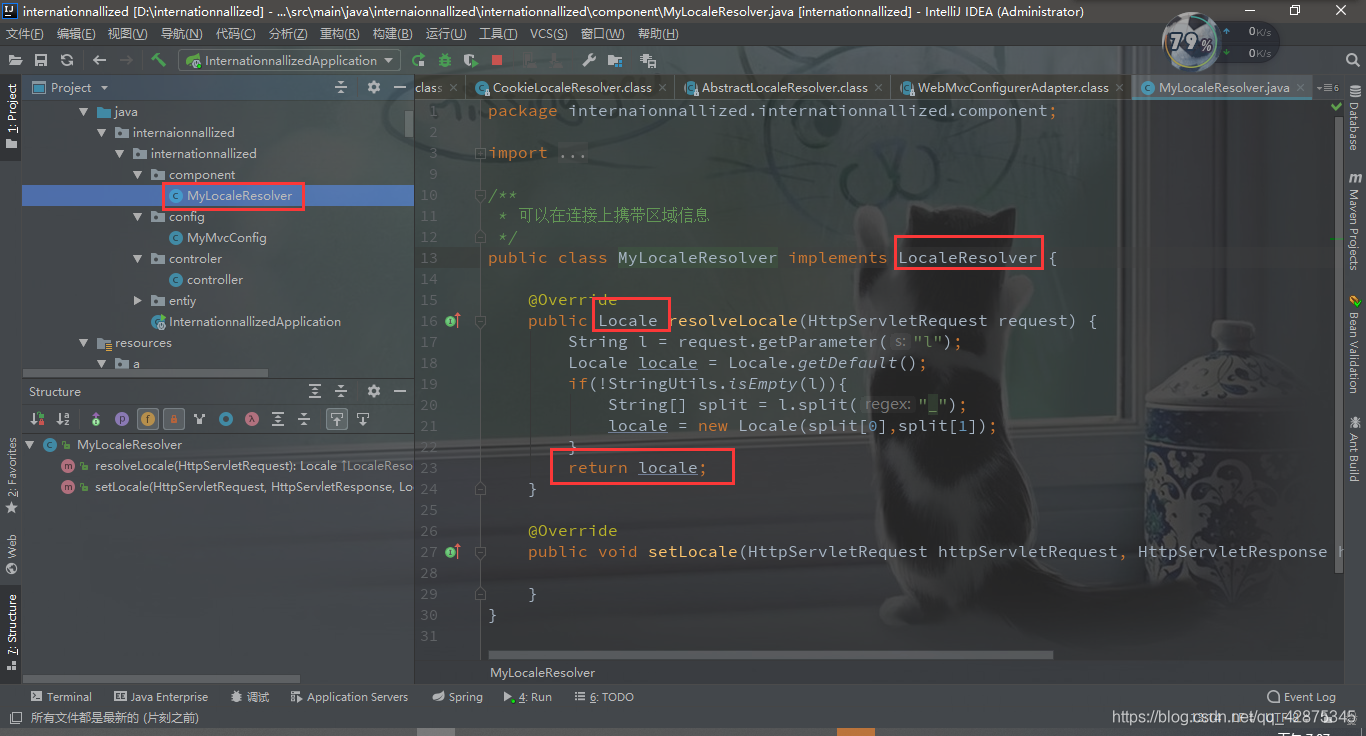1366x736 pixels.
Task: Collapse MyLocaleResolver node in Structure panel
Action: click(x=30, y=445)
